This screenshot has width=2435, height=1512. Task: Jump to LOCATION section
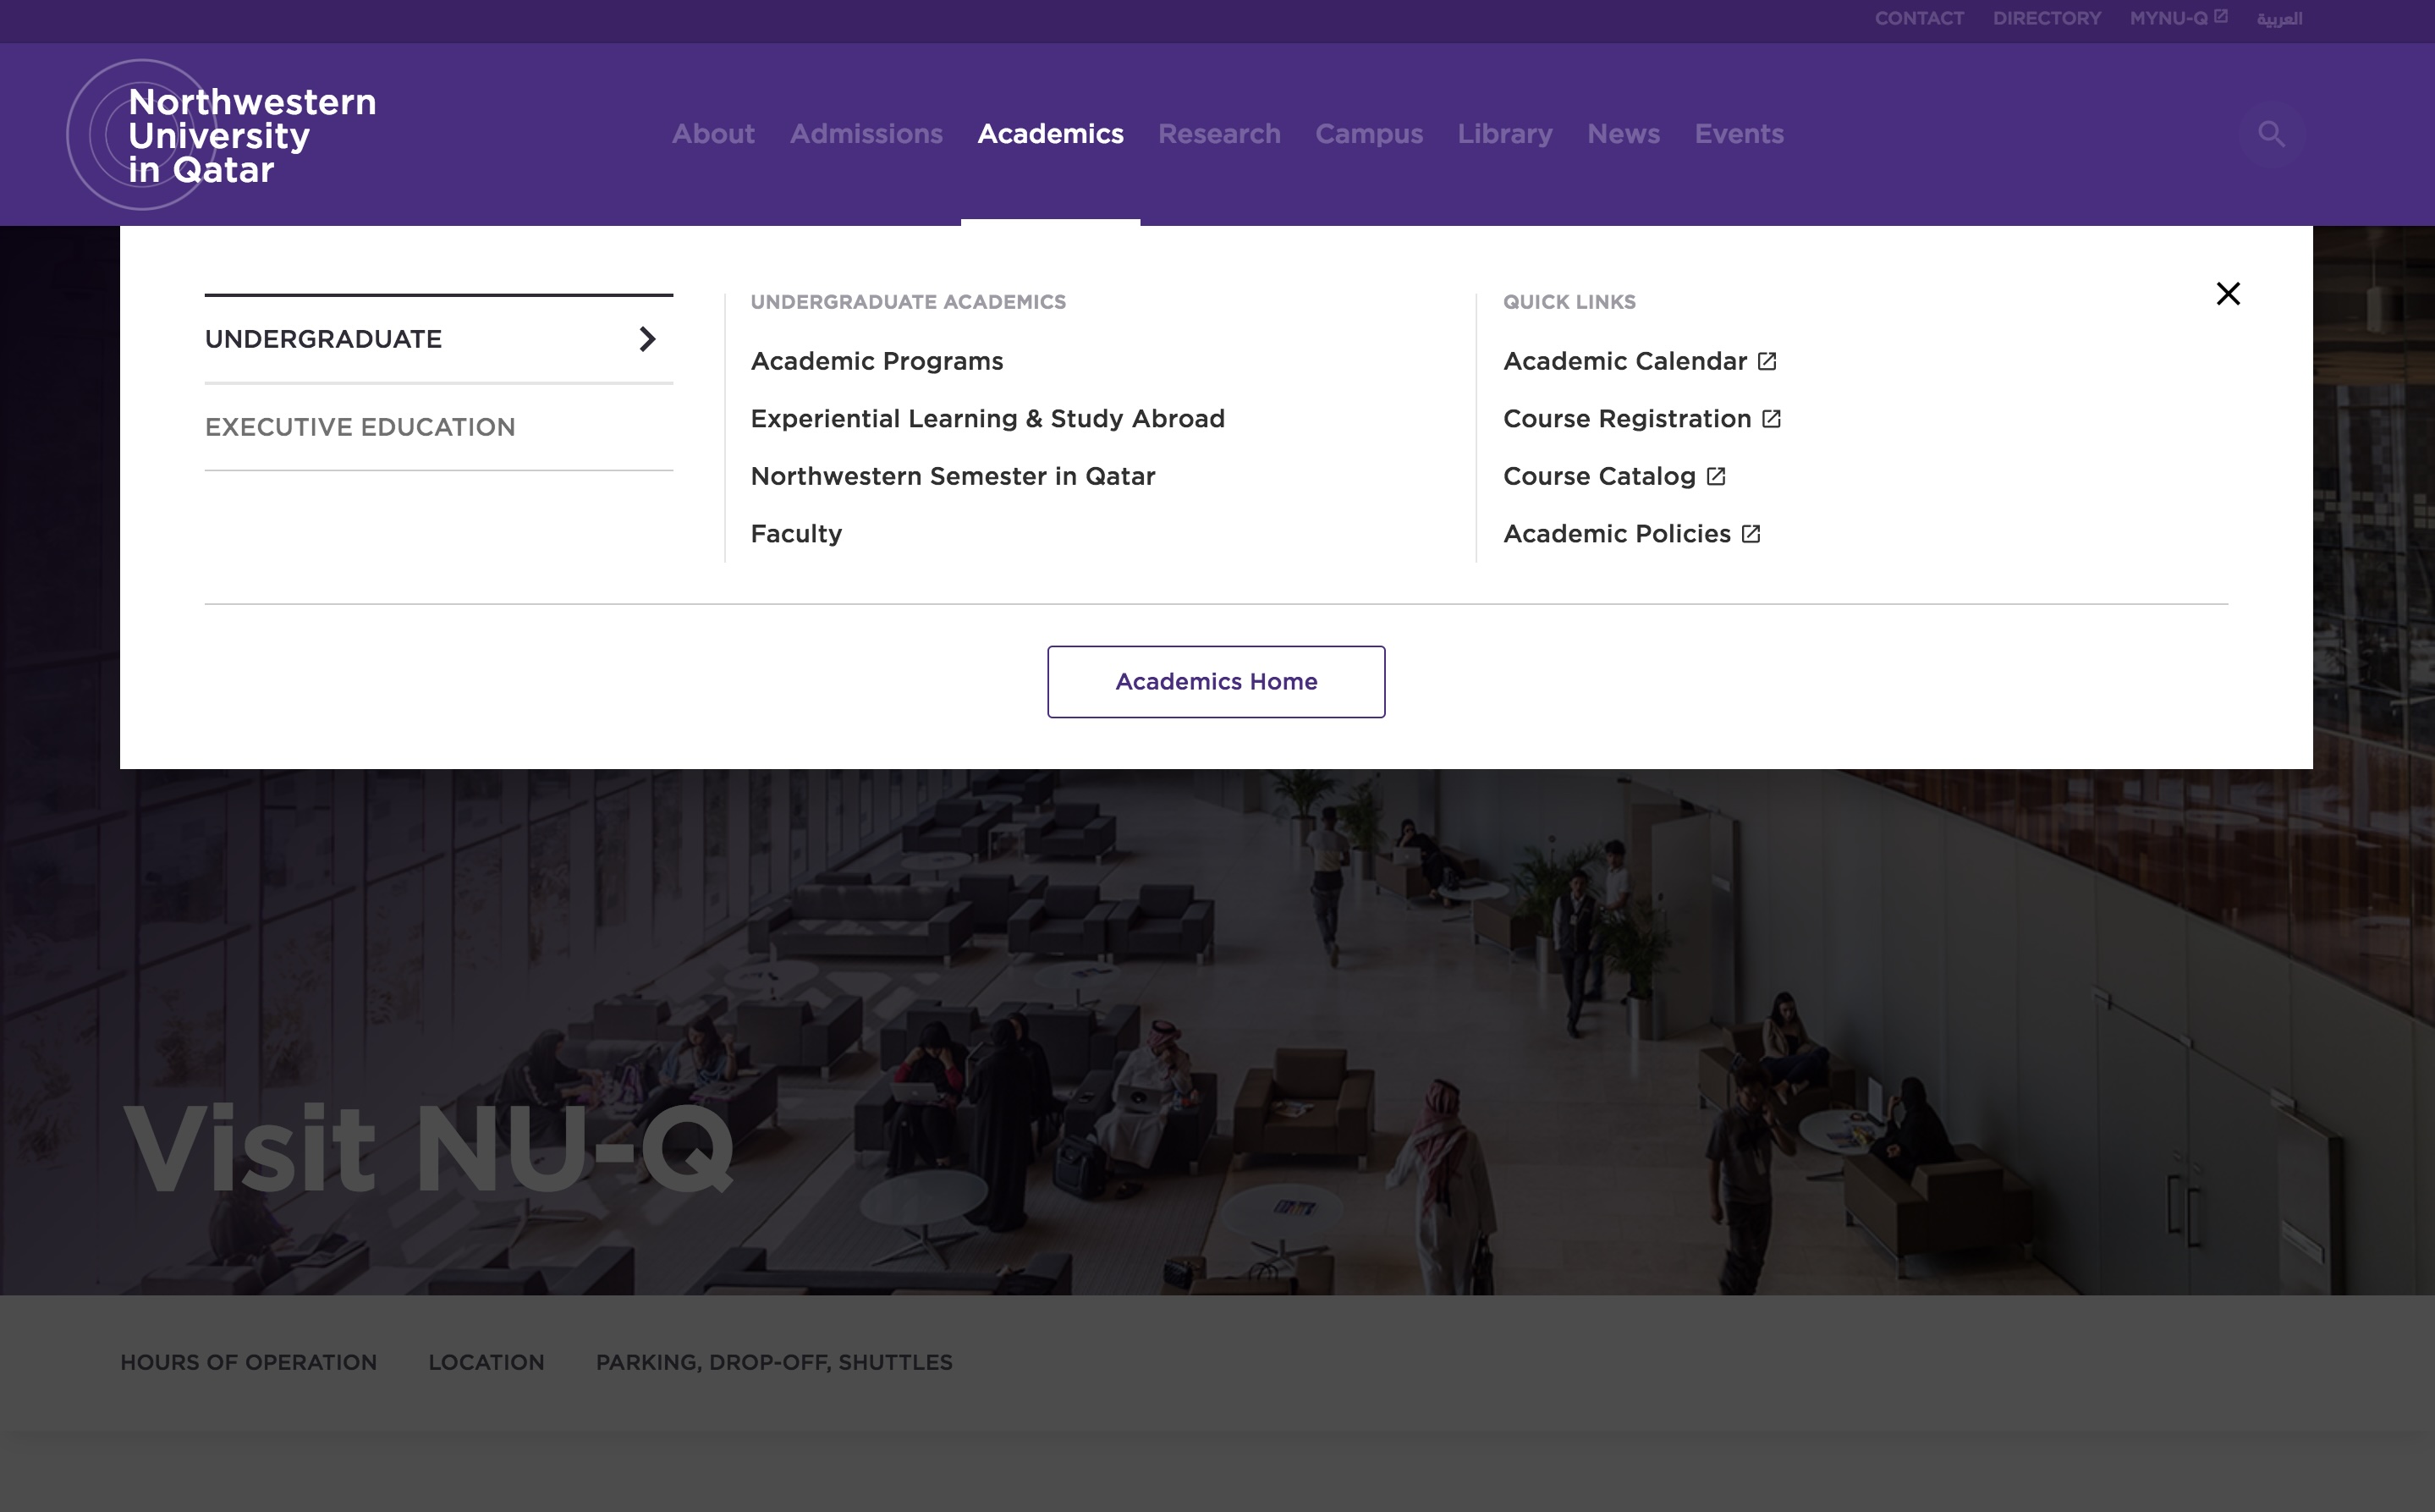(x=486, y=1362)
